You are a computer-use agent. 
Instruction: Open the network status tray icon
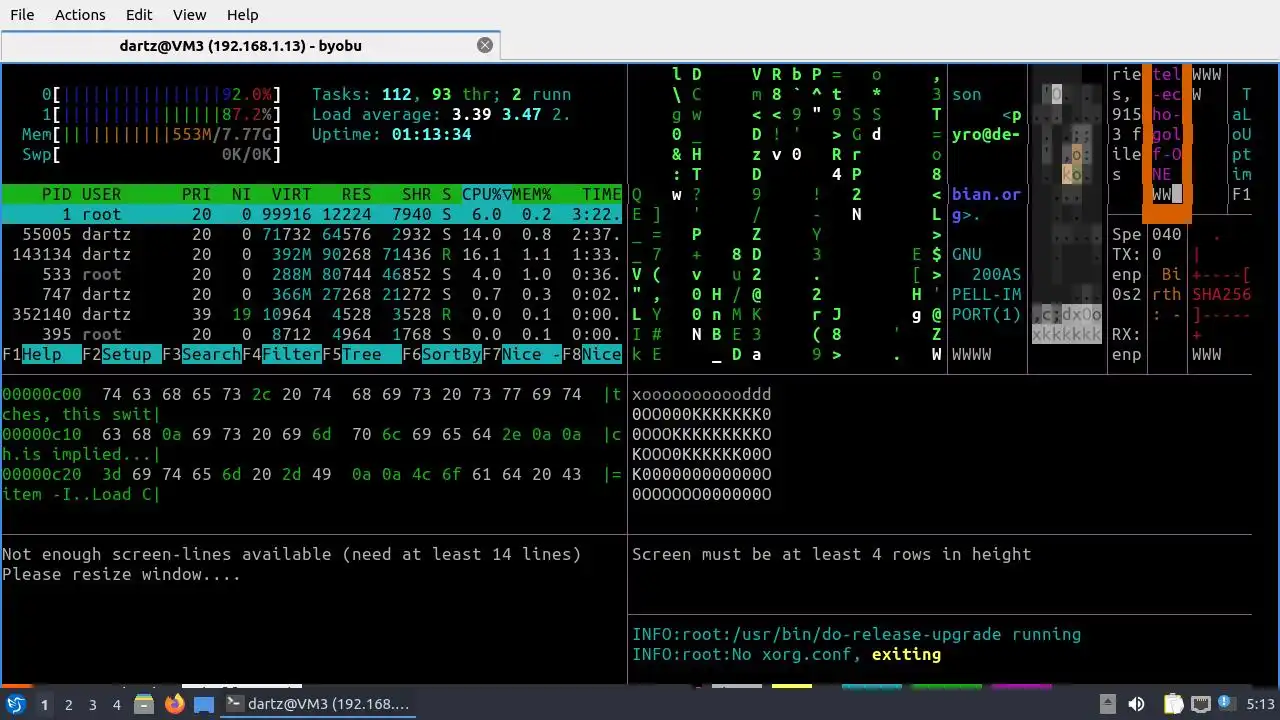pyautogui.click(x=1200, y=704)
